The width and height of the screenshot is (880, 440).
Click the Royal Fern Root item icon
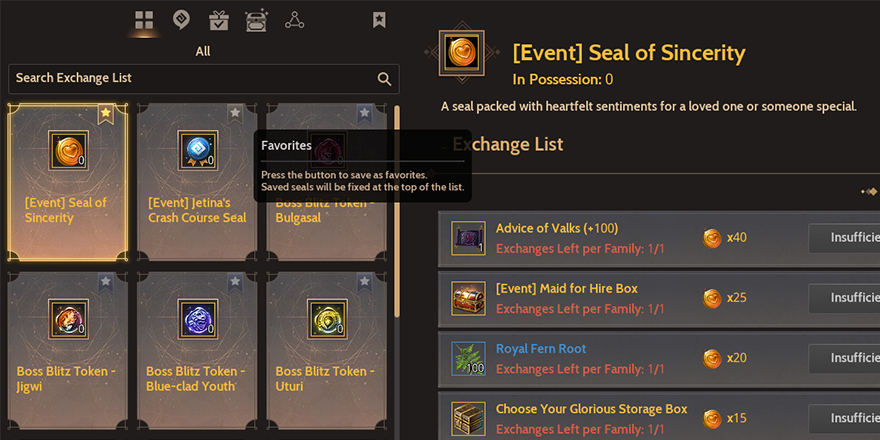point(468,358)
